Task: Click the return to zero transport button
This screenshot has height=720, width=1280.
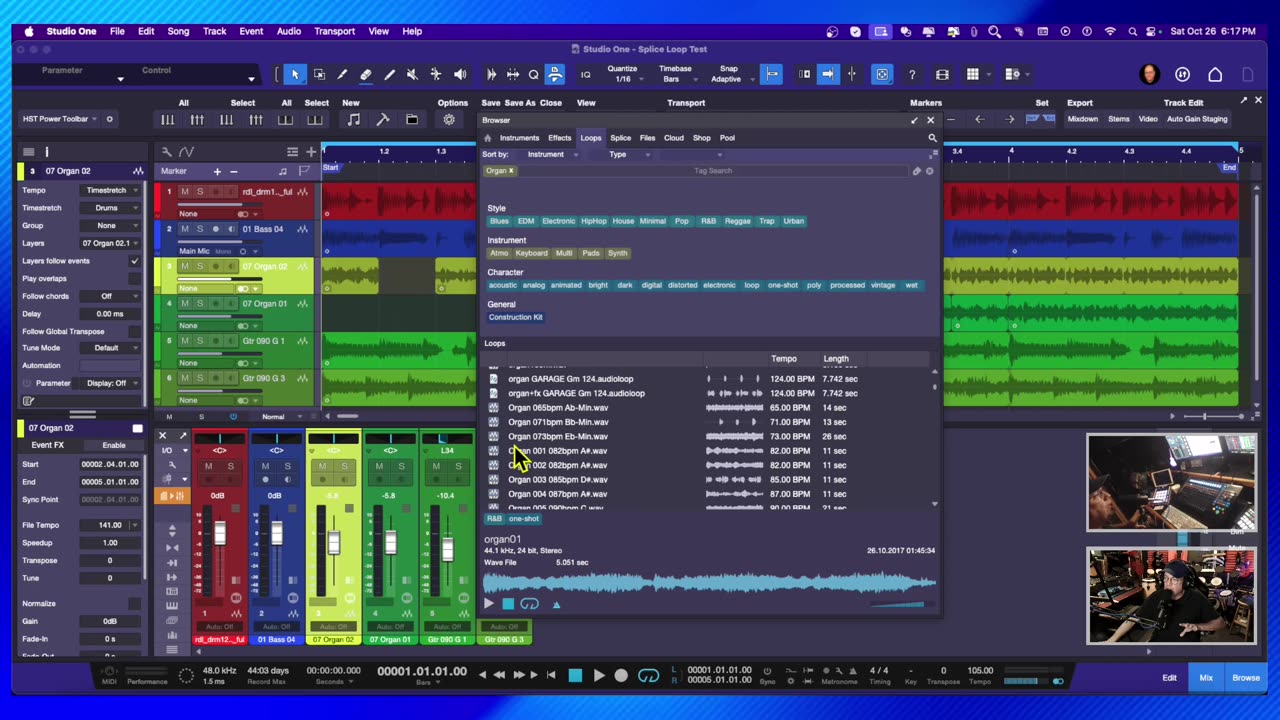Action: 551,675
